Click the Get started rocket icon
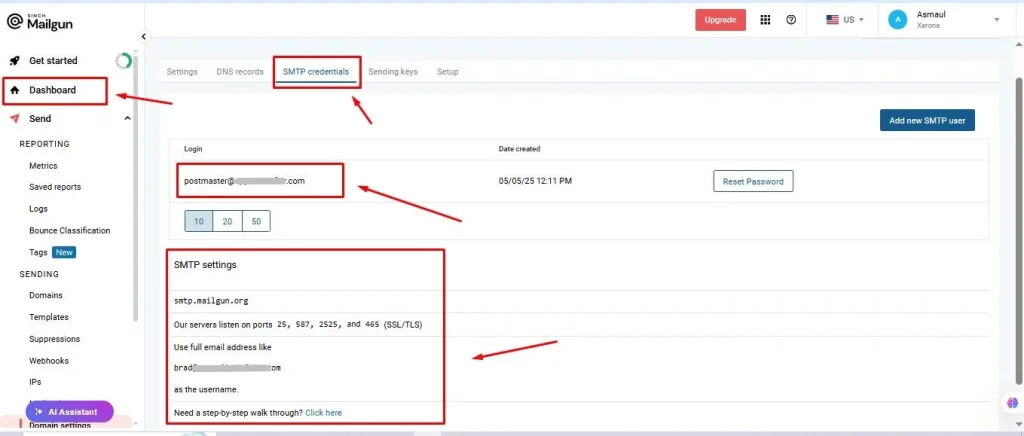This screenshot has height=436, width=1024. pos(14,61)
